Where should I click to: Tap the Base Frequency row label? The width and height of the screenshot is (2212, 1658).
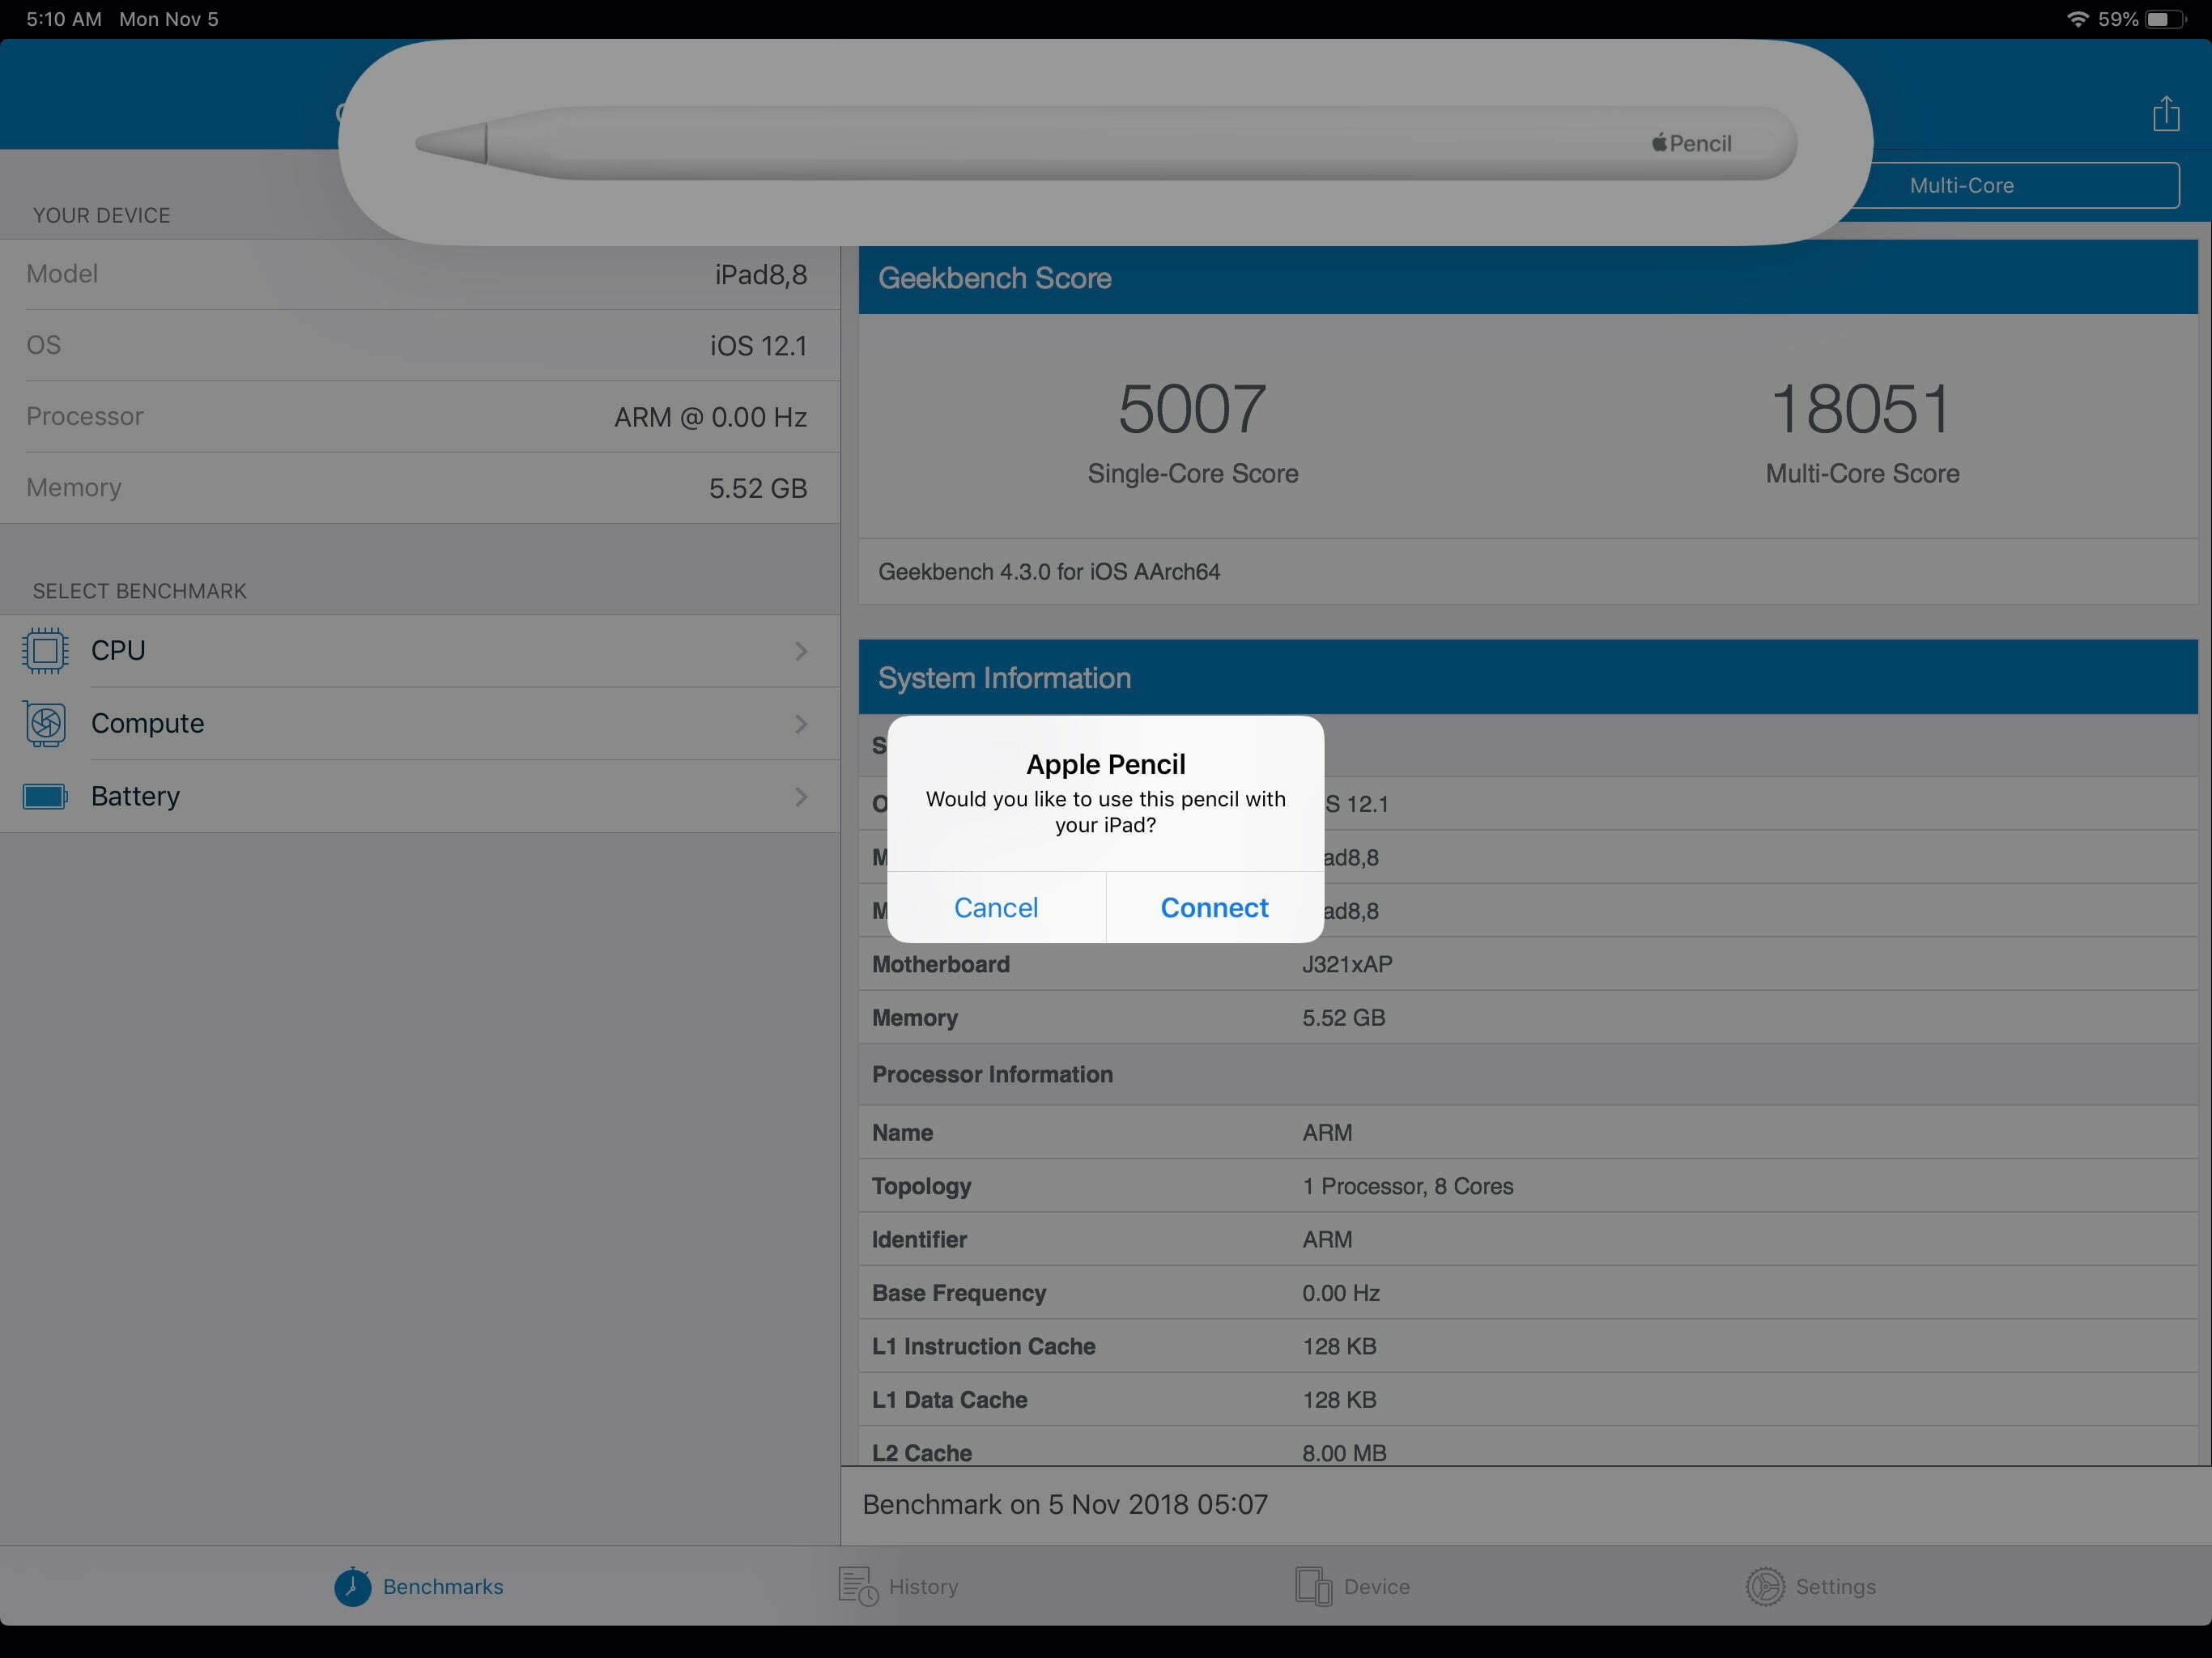tap(959, 1293)
